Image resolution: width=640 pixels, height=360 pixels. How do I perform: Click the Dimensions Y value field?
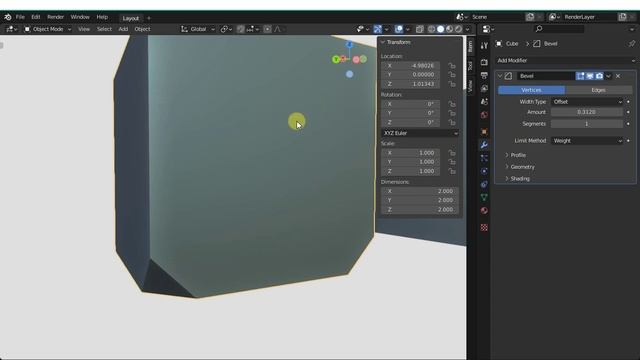(420, 200)
